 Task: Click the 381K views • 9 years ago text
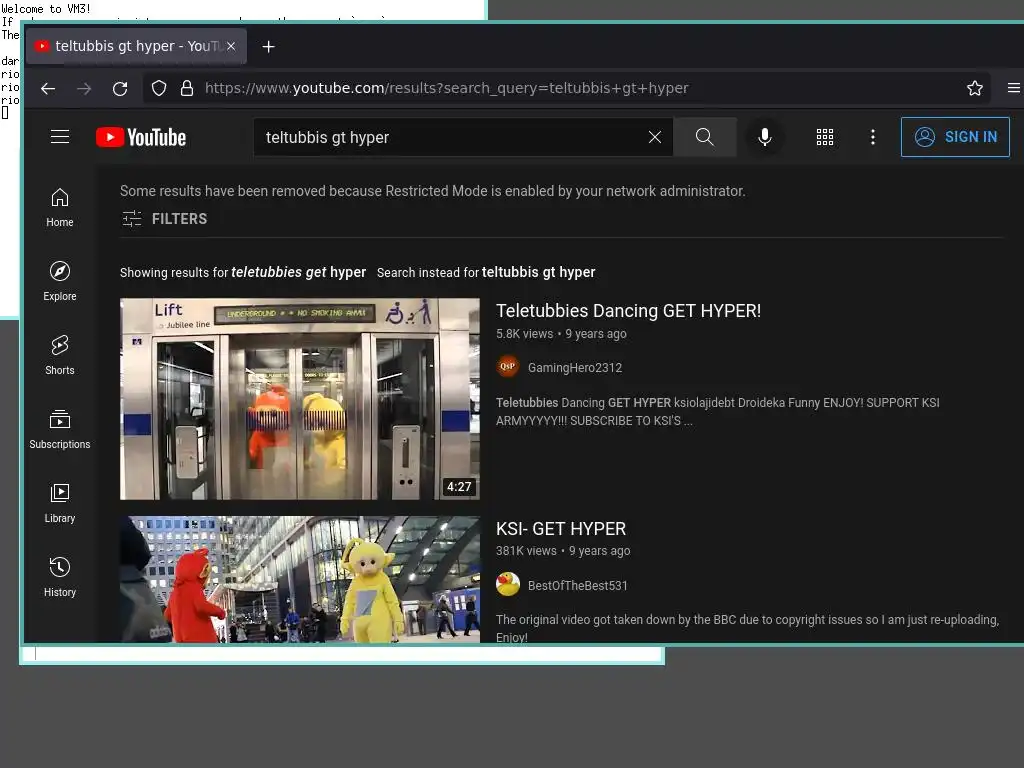tap(563, 551)
